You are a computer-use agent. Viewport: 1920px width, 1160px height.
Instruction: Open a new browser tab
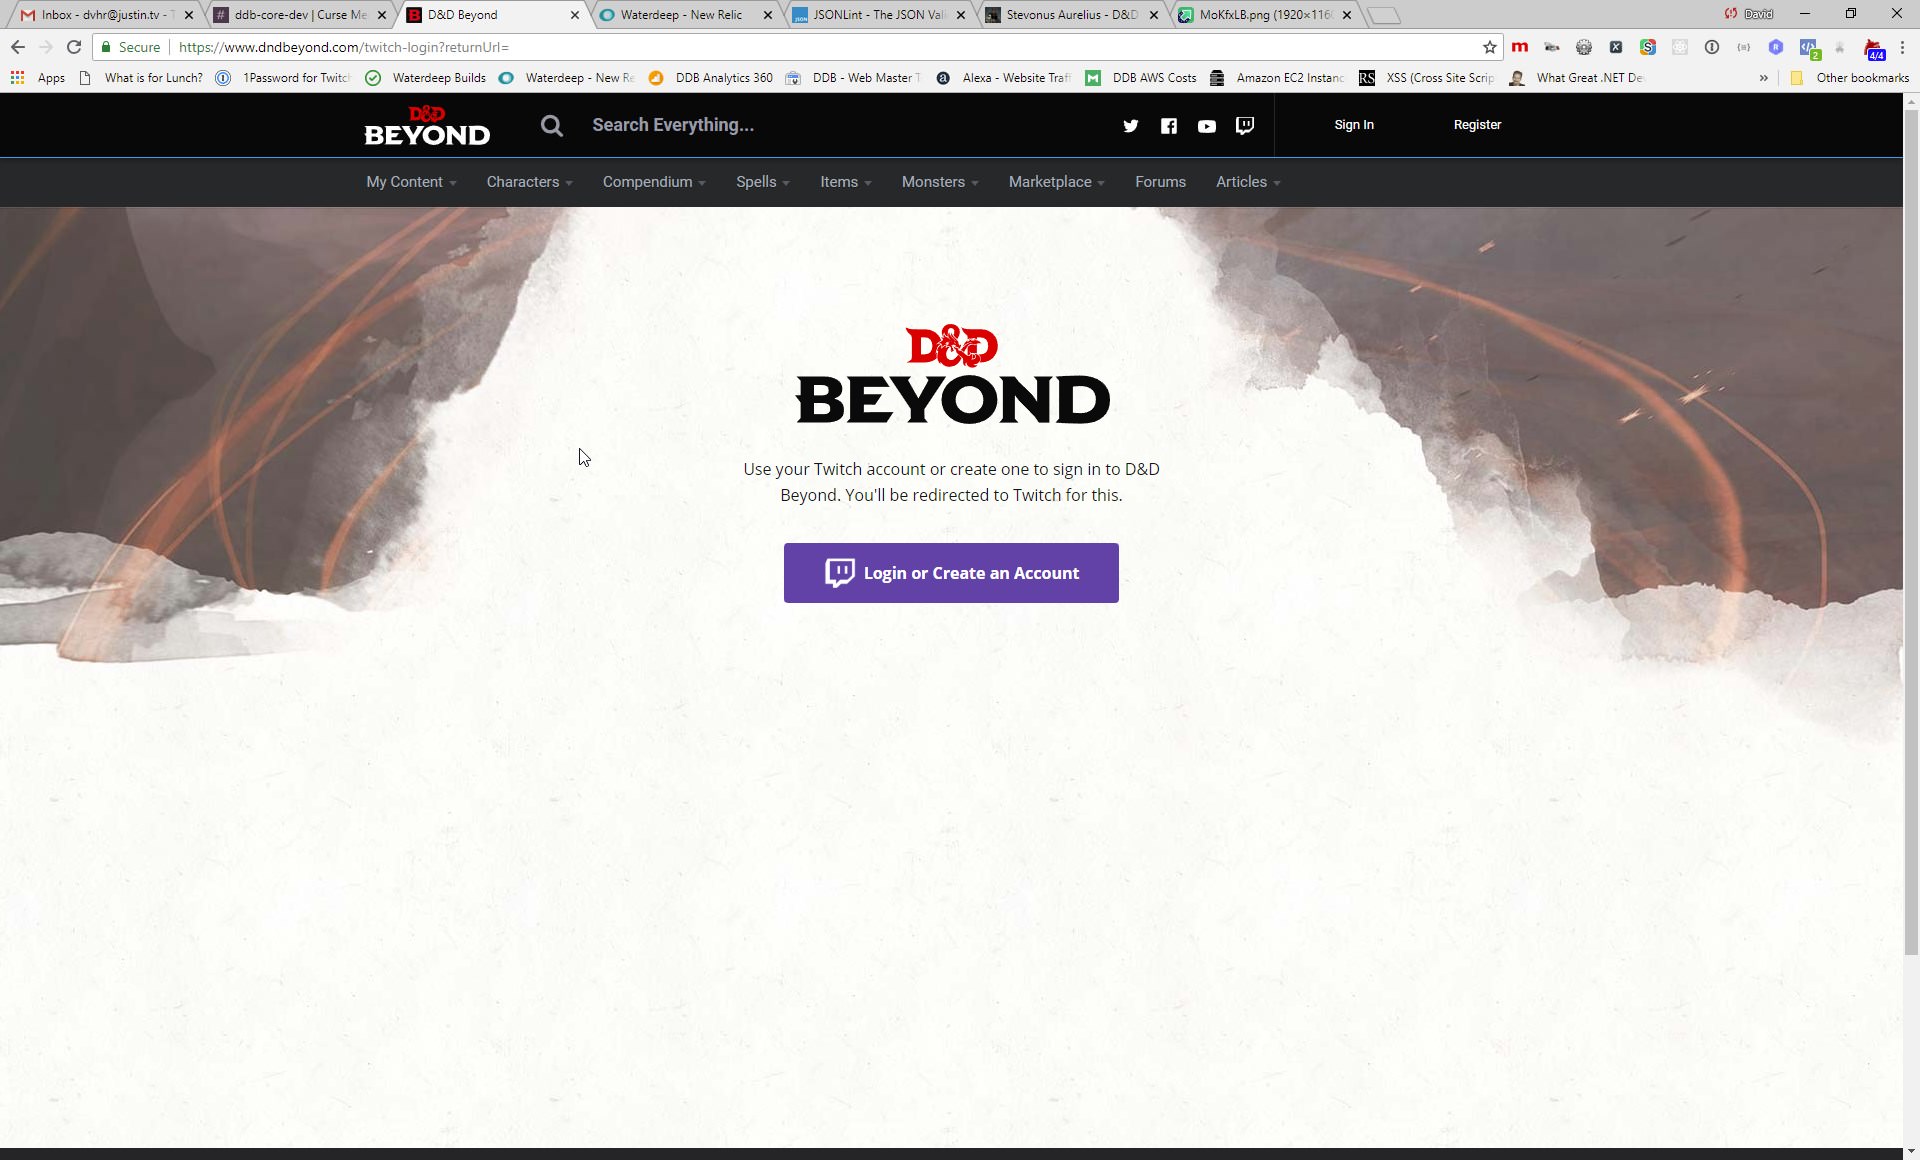pyautogui.click(x=1383, y=15)
